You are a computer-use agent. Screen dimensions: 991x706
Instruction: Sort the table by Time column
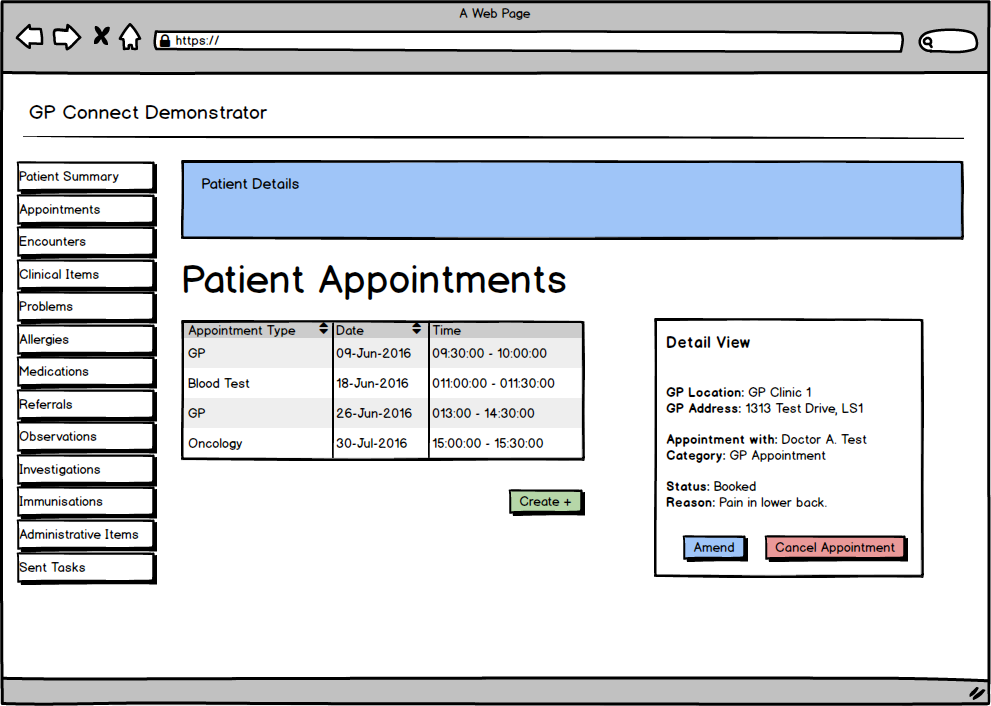point(446,330)
